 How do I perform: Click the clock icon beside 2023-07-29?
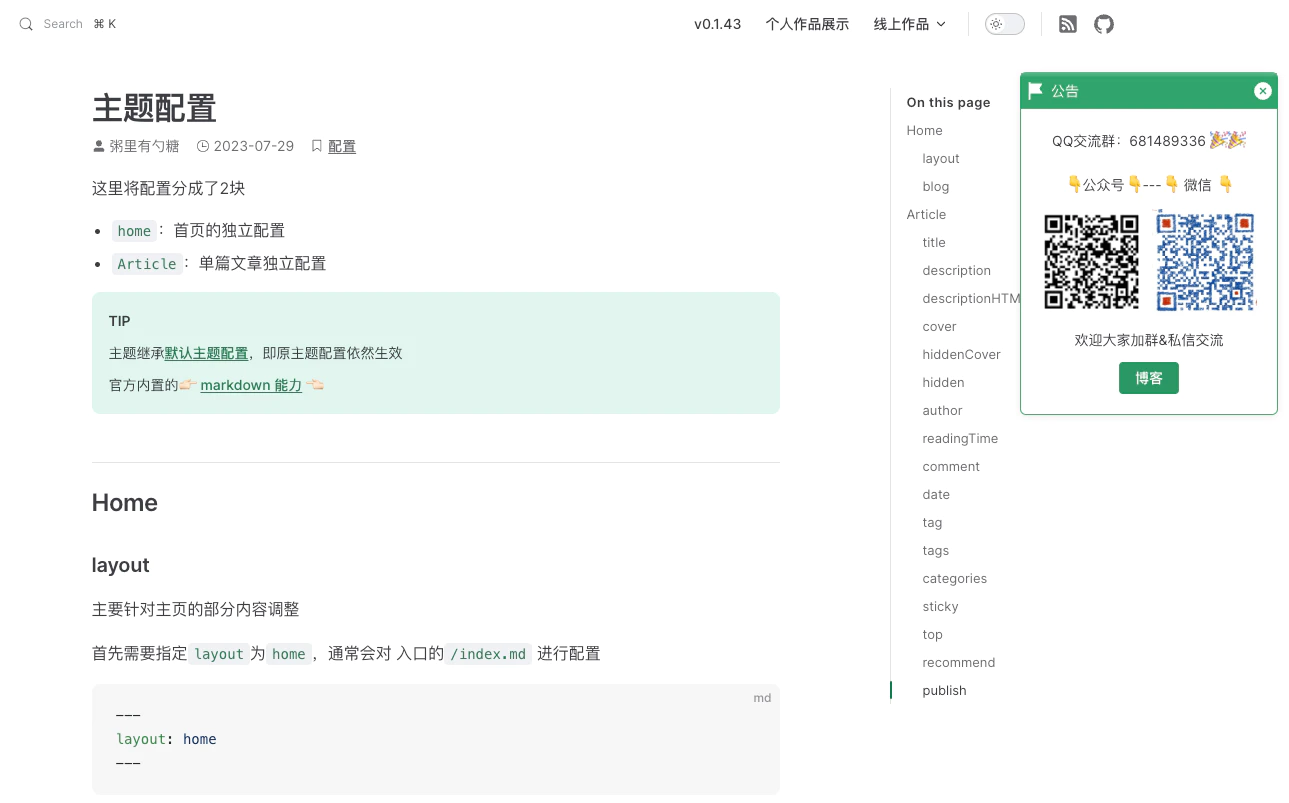(203, 146)
